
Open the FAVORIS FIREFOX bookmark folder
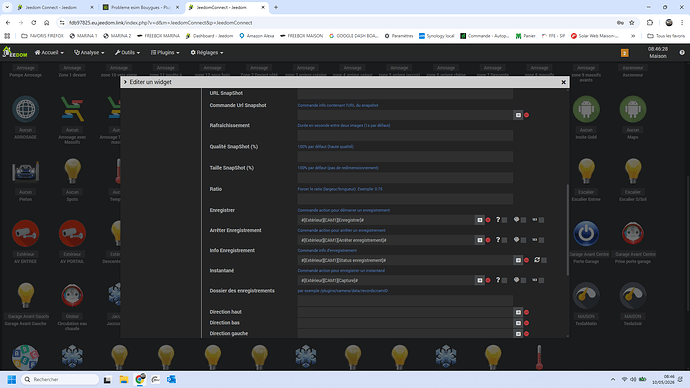pyautogui.click(x=43, y=36)
